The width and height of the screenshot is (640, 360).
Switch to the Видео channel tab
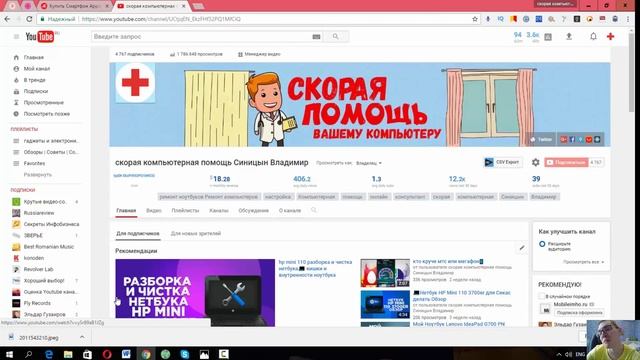click(x=154, y=211)
